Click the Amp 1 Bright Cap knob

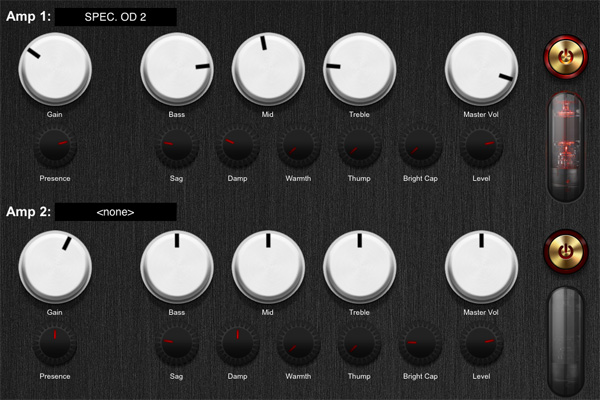pyautogui.click(x=420, y=148)
